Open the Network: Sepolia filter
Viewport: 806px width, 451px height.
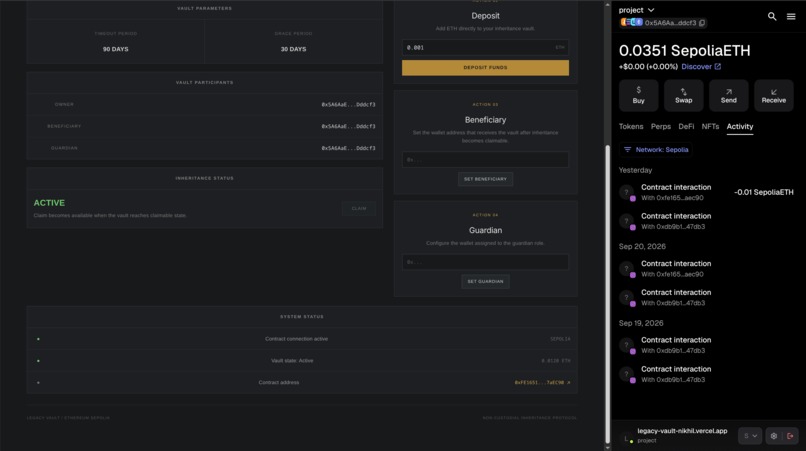[656, 150]
